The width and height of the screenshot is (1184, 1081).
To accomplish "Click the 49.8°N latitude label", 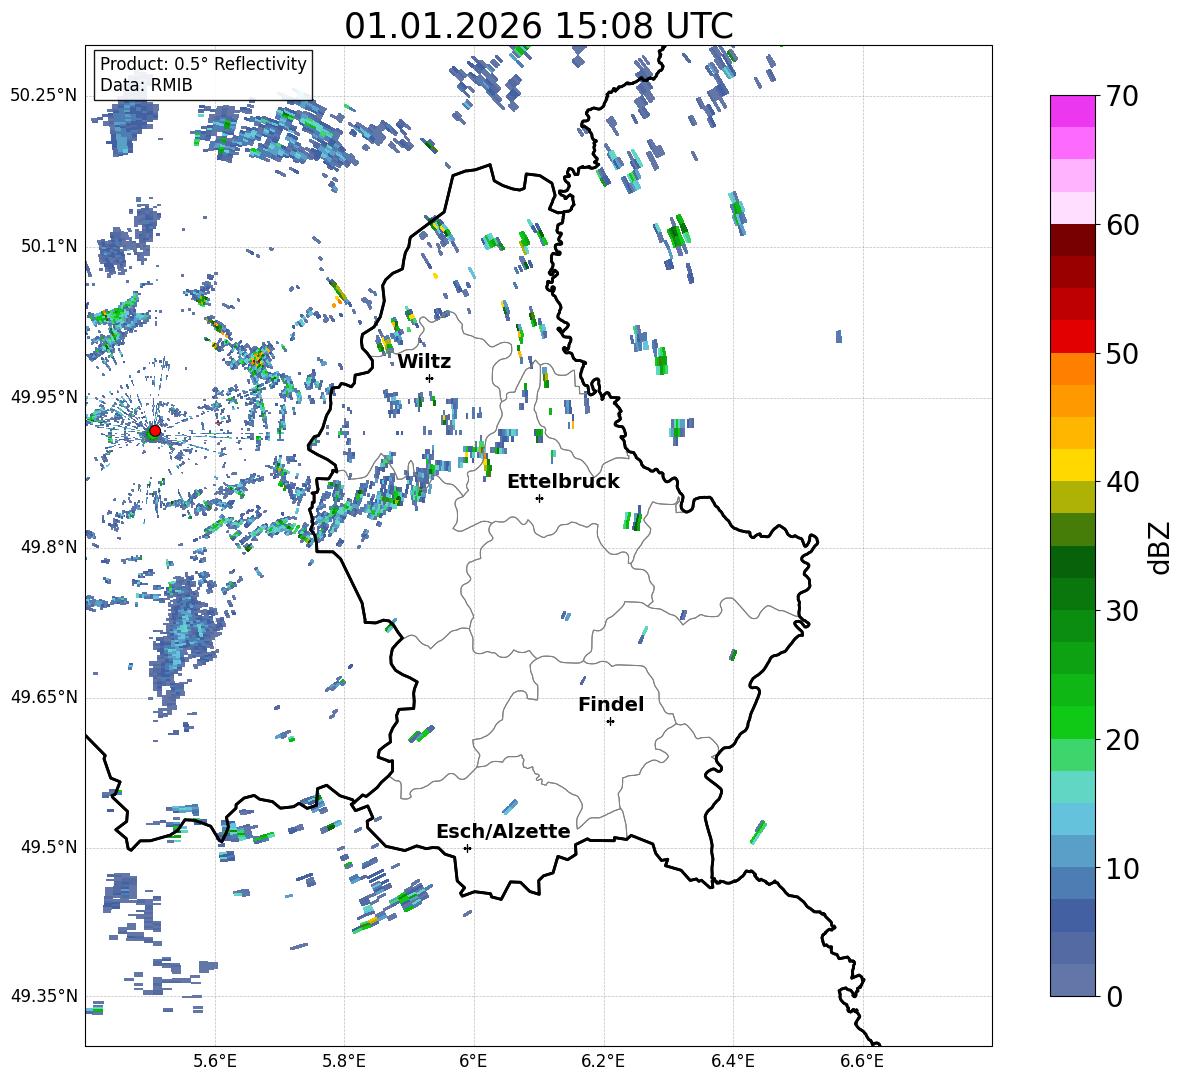I will click(x=49, y=547).
